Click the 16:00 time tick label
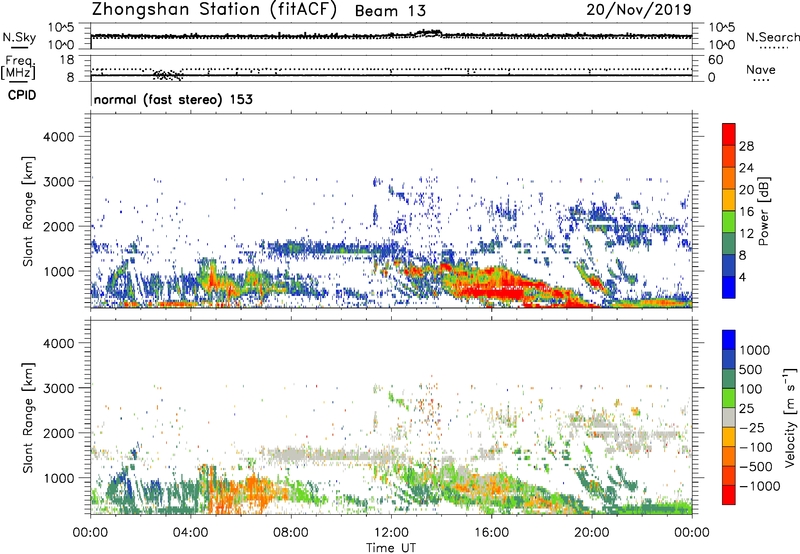The image size is (800, 554). [491, 533]
